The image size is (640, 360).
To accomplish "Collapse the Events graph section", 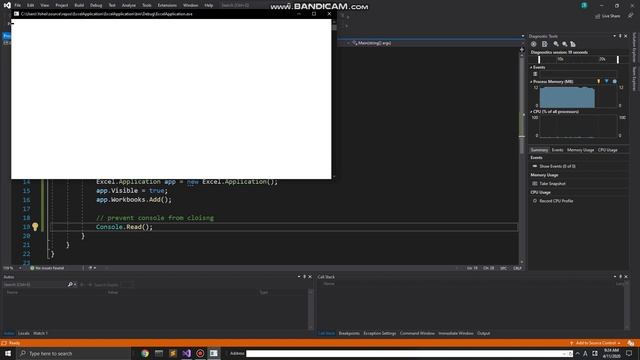I will pos(531,67).
